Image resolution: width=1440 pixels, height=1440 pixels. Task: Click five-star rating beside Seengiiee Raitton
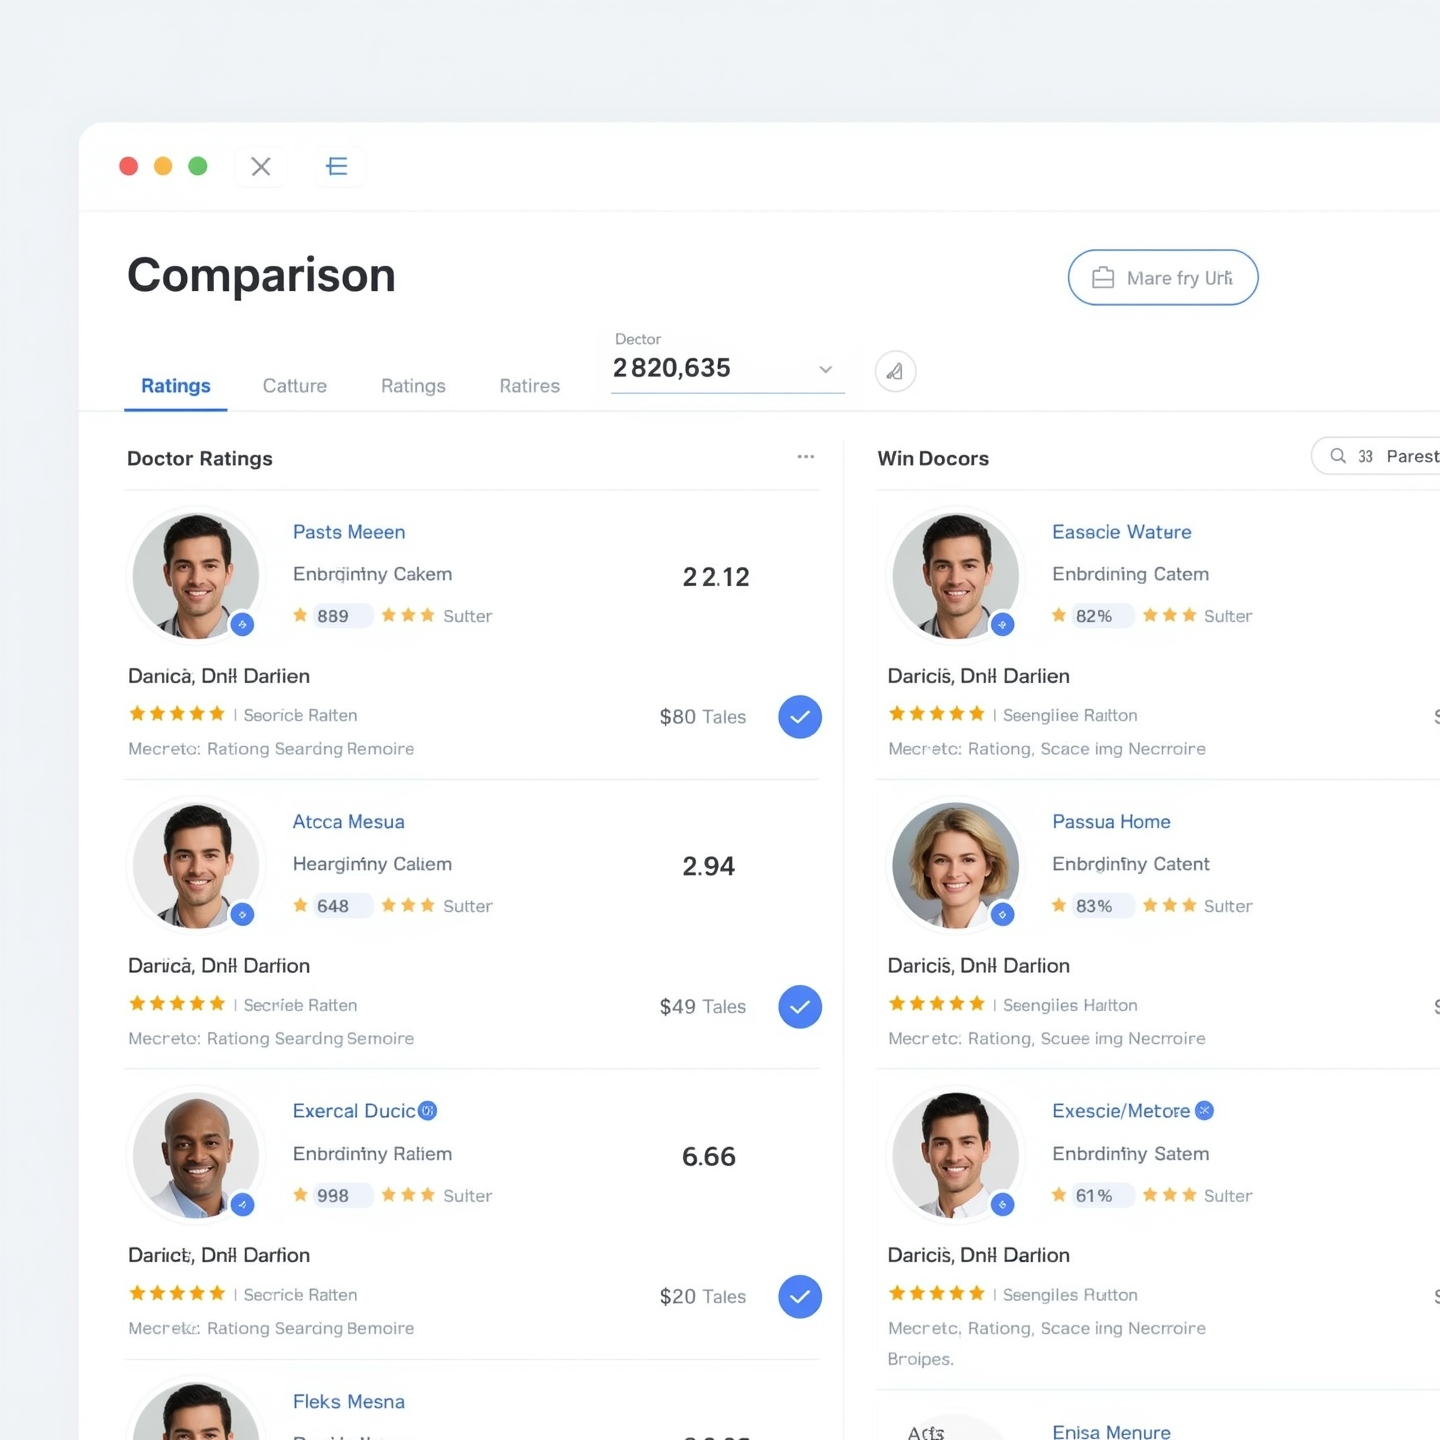click(x=937, y=714)
